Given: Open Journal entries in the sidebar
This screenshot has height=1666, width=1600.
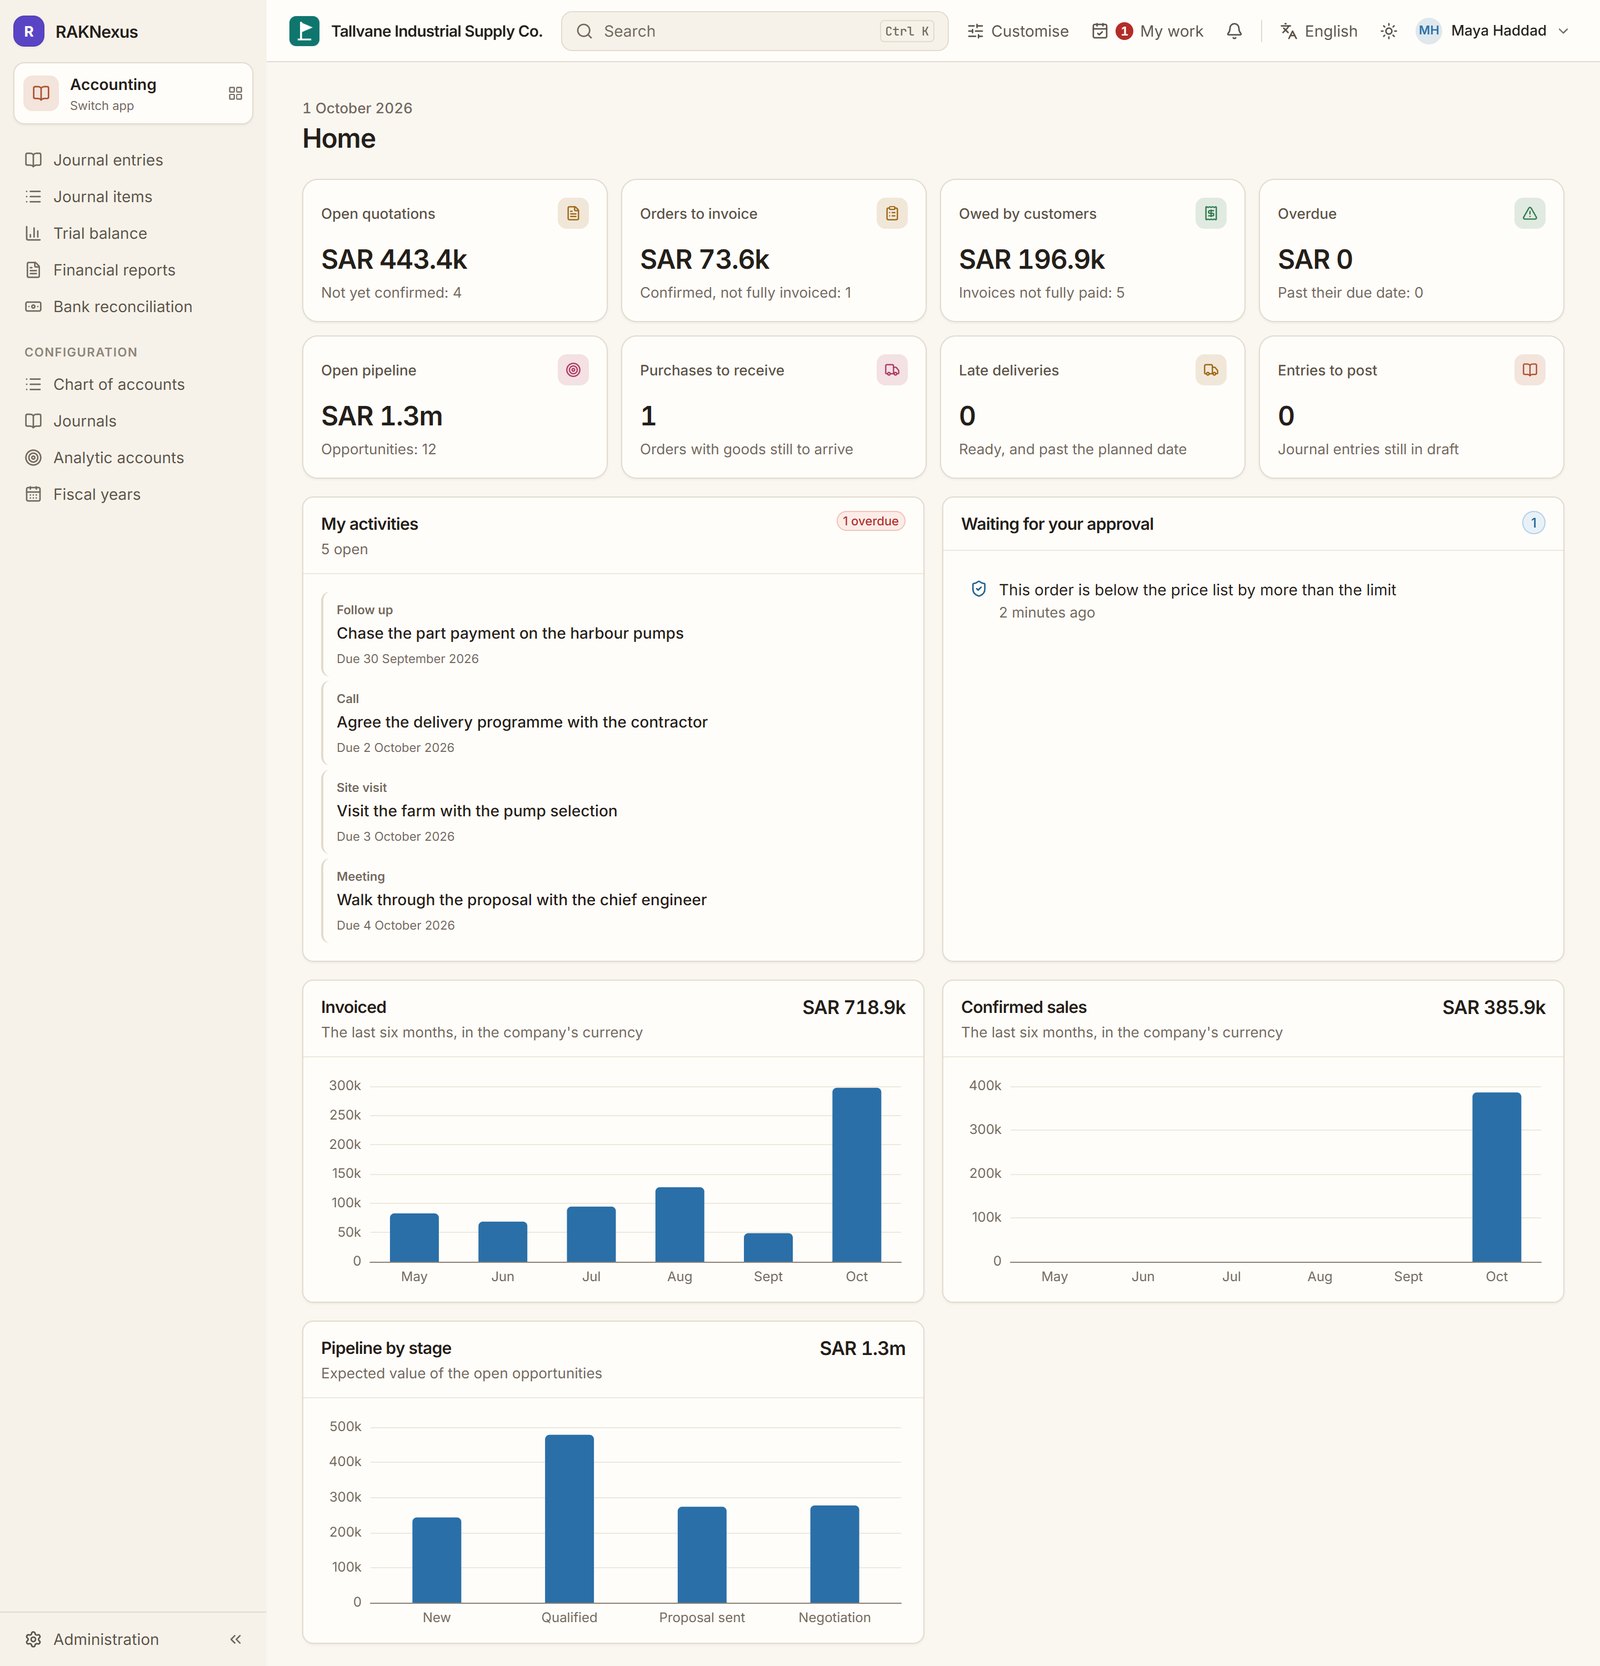Looking at the screenshot, I should coord(133,160).
